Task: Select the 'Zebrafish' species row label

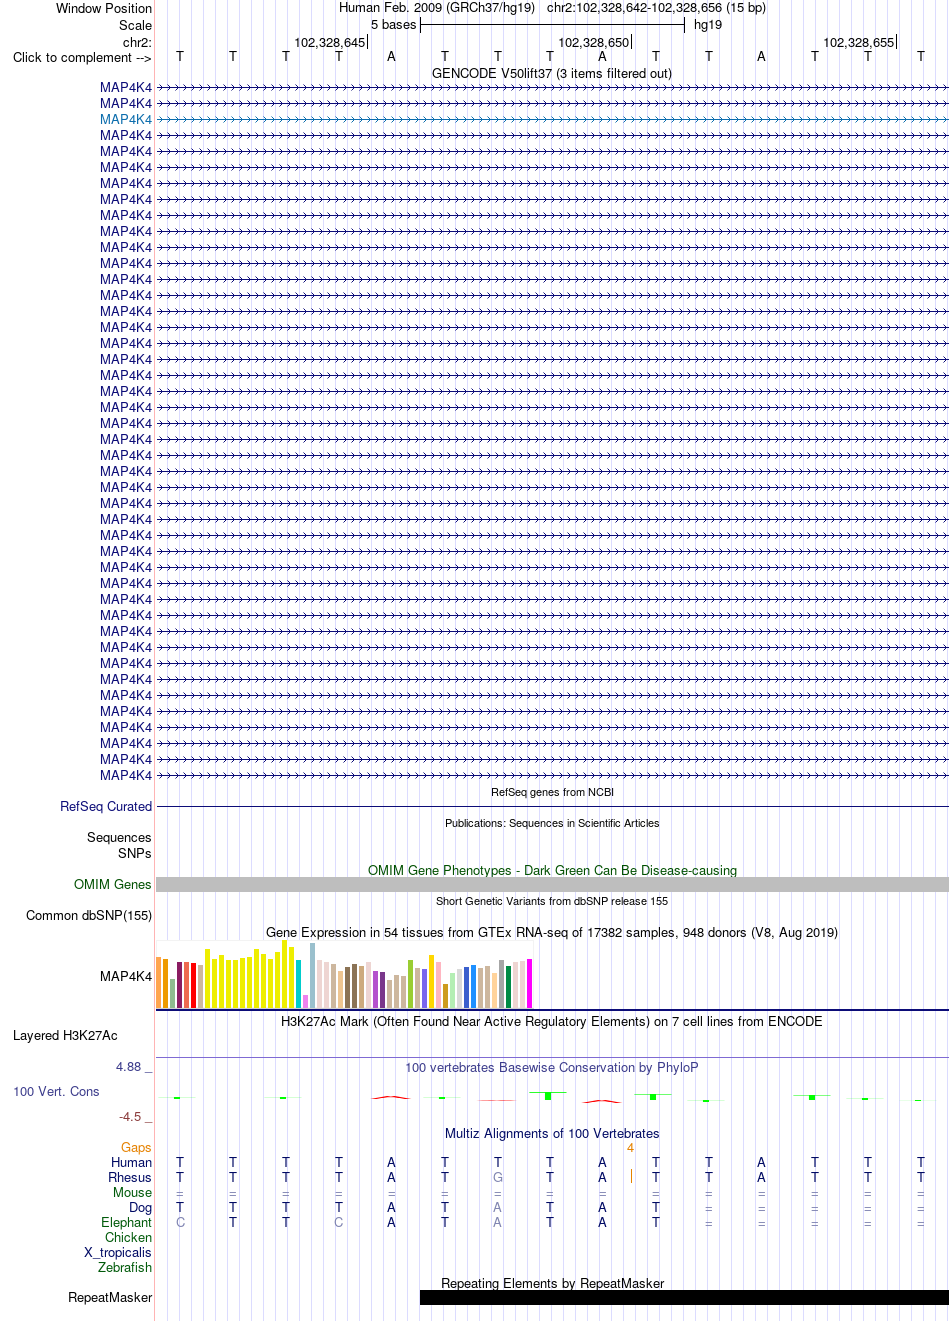Action: click(x=125, y=1267)
